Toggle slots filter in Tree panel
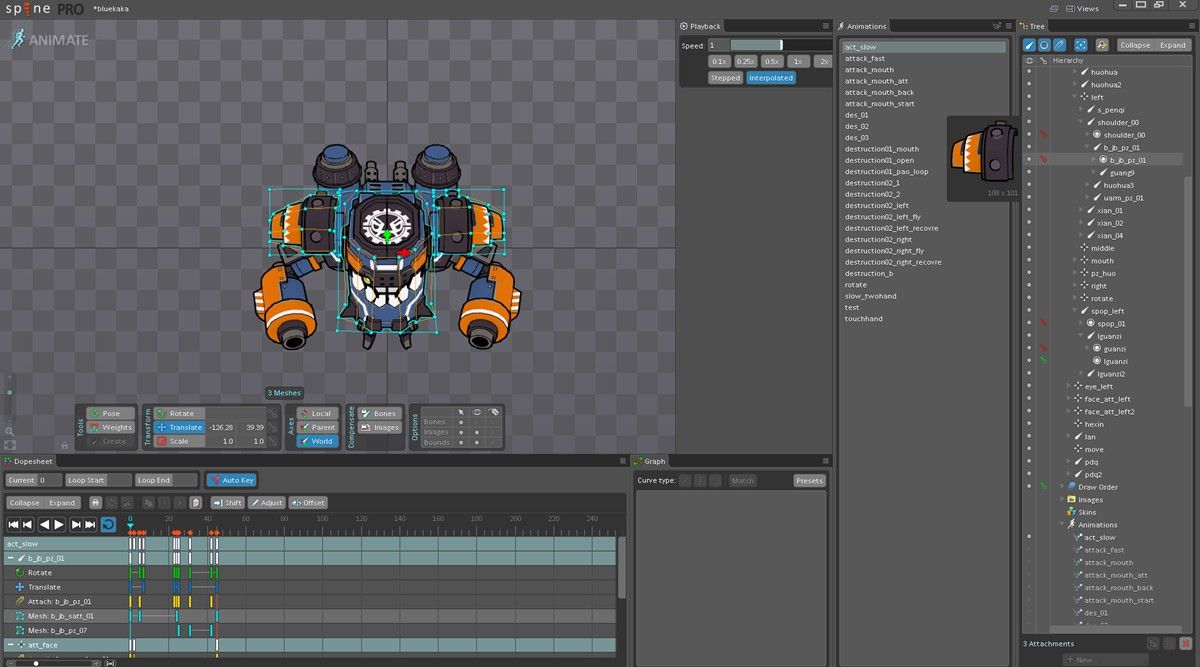1200x667 pixels. point(1044,45)
